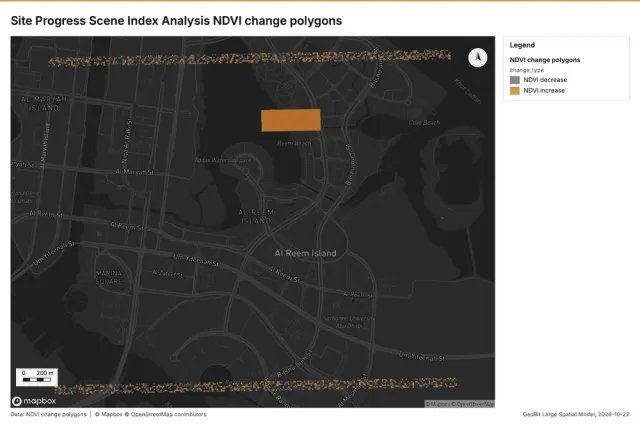Viewport: 640px width, 427px height.
Task: Click the 200 m scale bar
Action: pos(37,377)
